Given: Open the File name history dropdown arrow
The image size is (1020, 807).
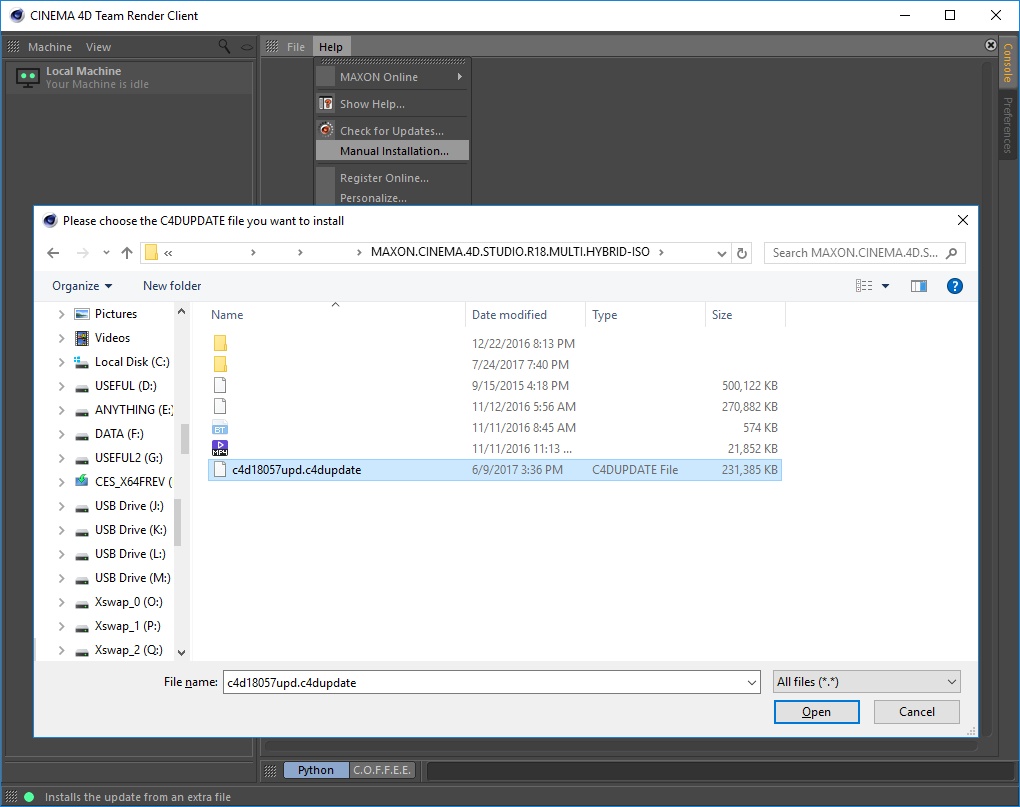Looking at the screenshot, I should click(751, 682).
